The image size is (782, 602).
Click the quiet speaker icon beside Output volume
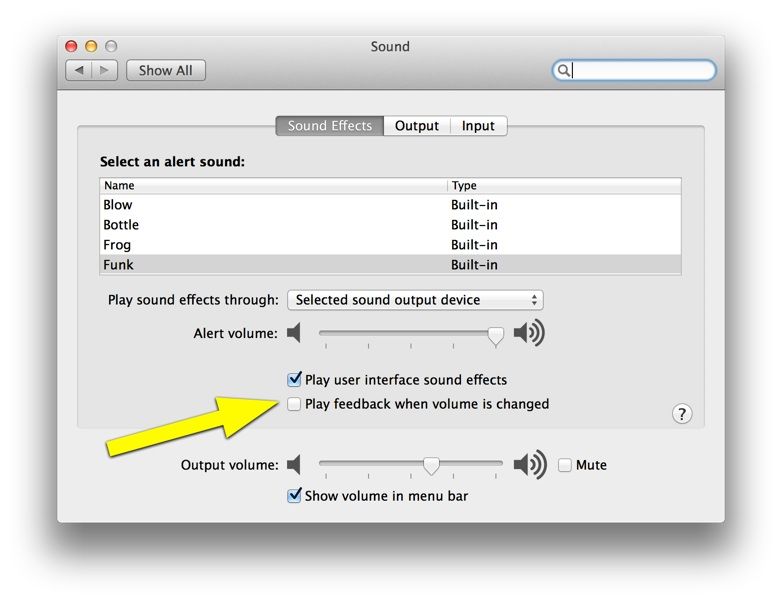click(294, 465)
